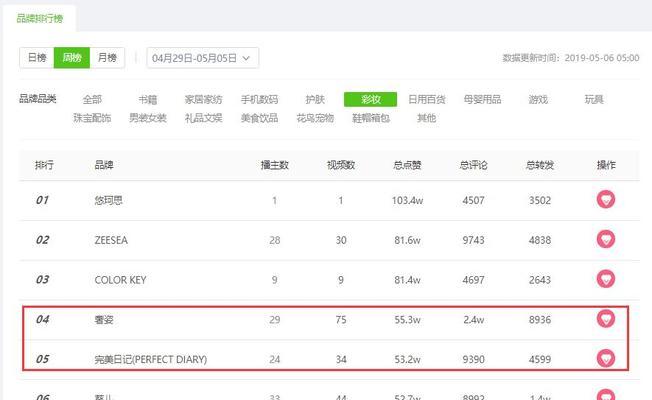
Task: Open the ZEESEA brand link
Action: 111,240
